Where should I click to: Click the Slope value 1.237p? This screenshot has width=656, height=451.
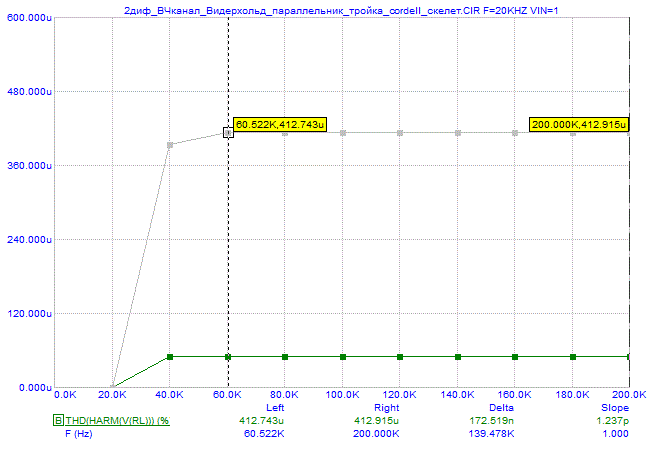612,420
